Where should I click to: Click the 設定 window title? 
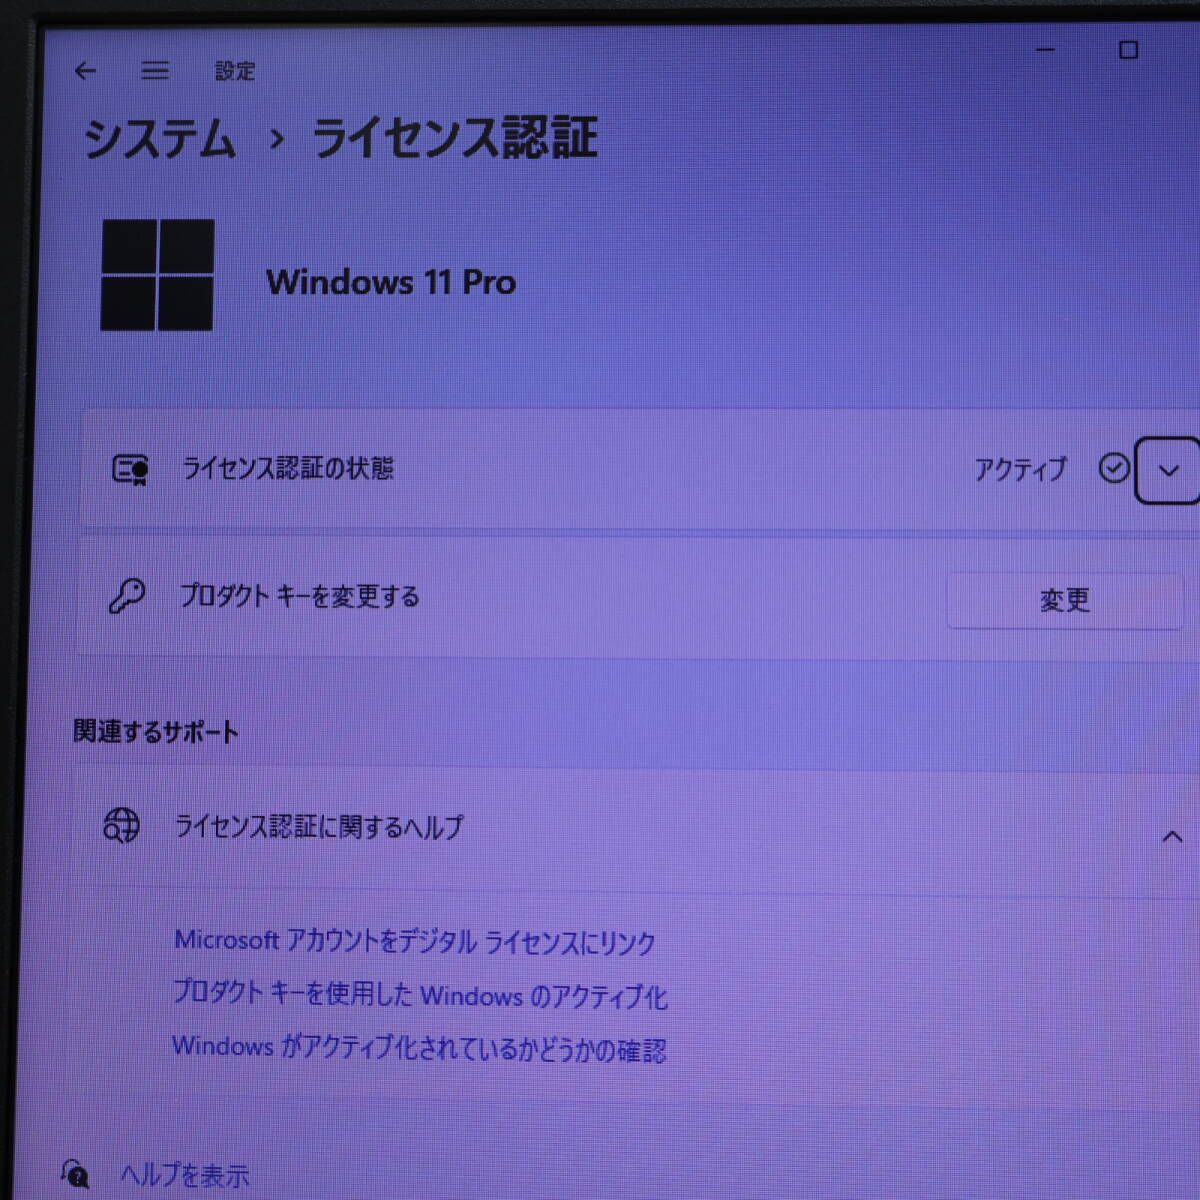(x=235, y=71)
